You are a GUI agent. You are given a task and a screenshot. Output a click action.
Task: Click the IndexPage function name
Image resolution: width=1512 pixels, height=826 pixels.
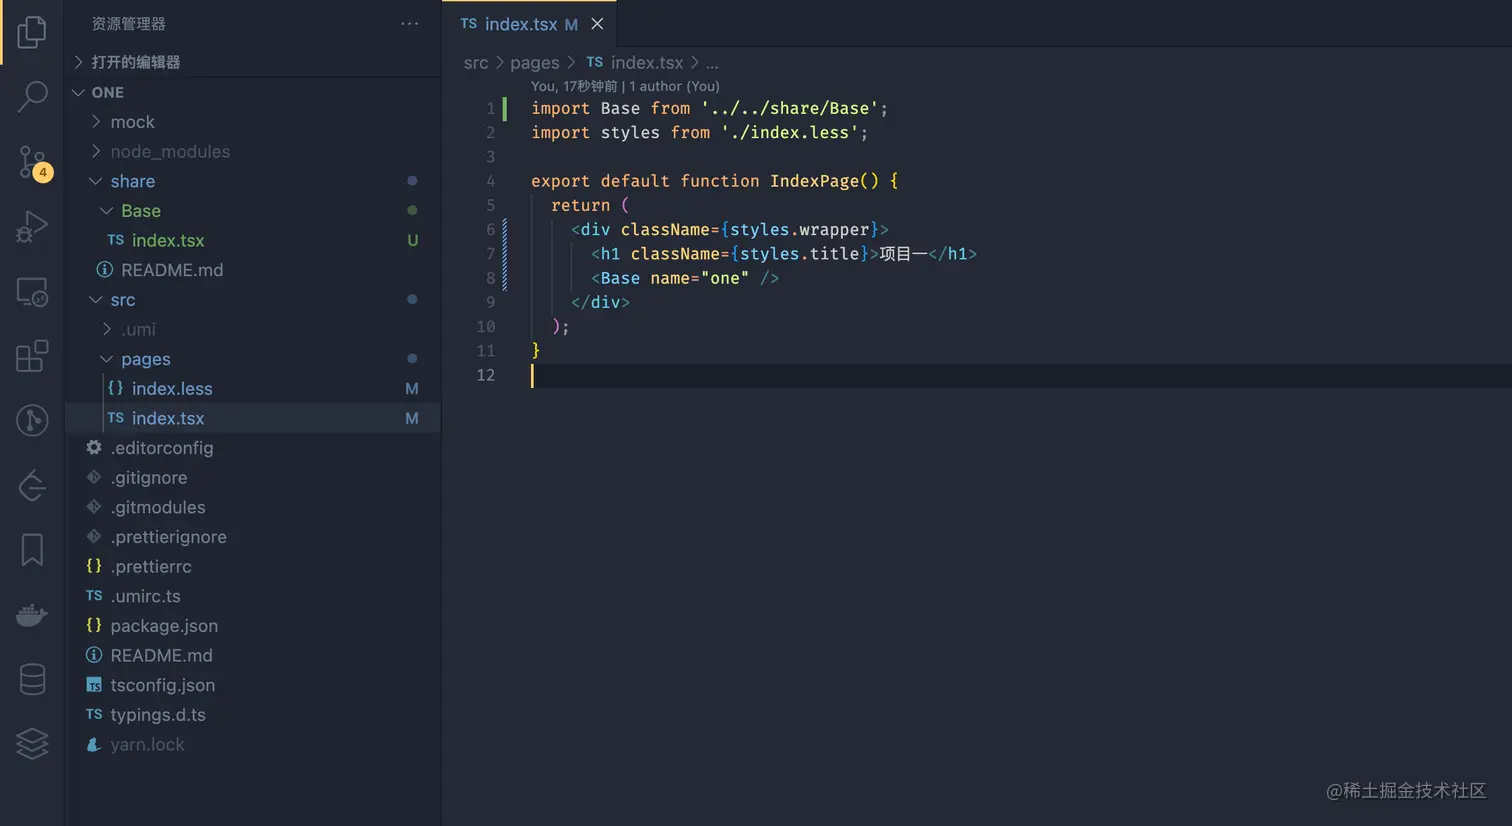click(x=815, y=181)
